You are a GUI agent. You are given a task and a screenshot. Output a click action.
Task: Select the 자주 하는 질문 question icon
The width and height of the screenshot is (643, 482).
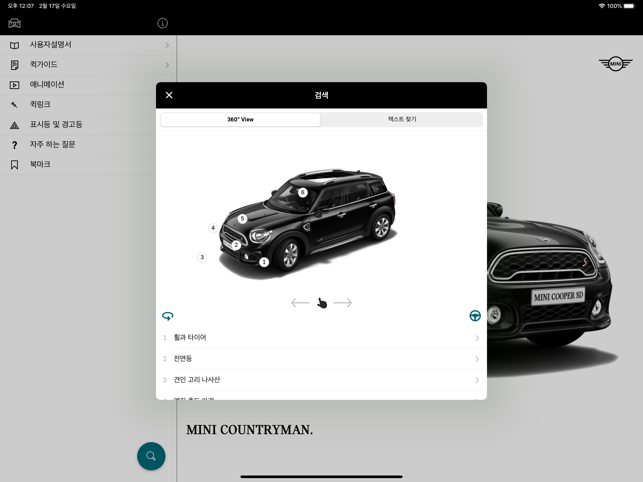[x=14, y=145]
